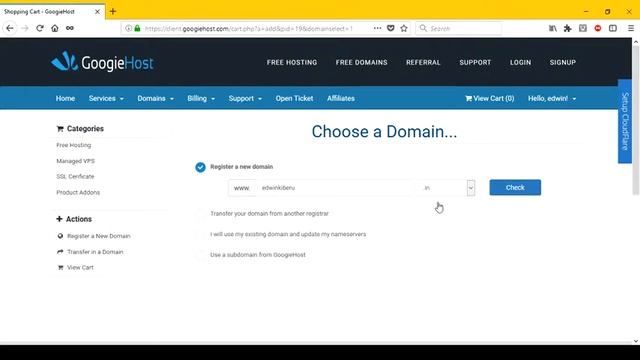The image size is (640, 360).
Task: Click the domain name input field
Action: [337, 188]
